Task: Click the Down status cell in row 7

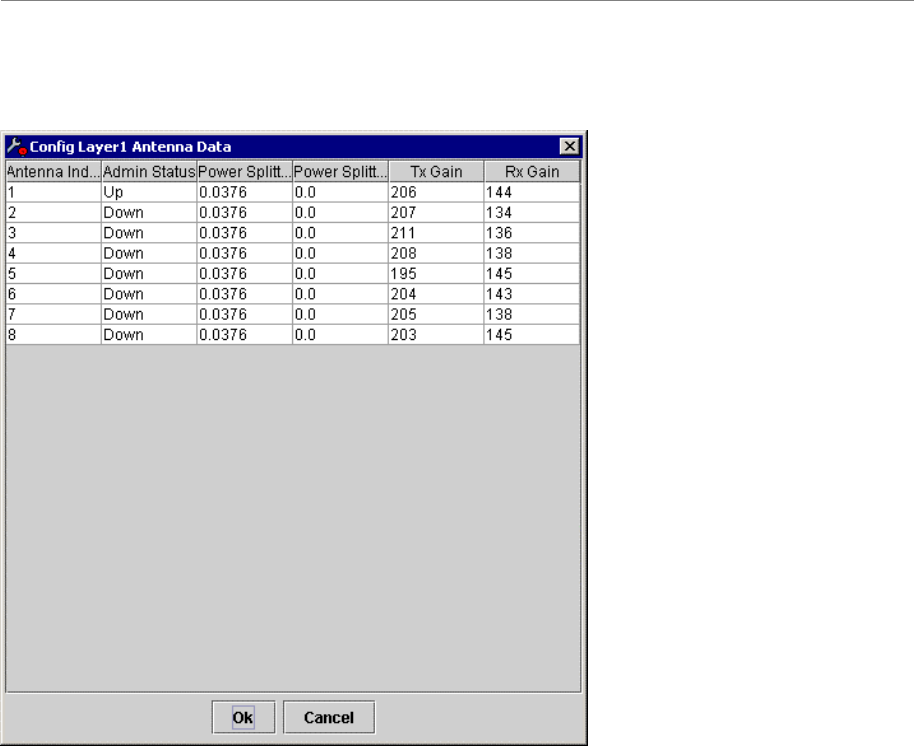Action: (x=149, y=315)
